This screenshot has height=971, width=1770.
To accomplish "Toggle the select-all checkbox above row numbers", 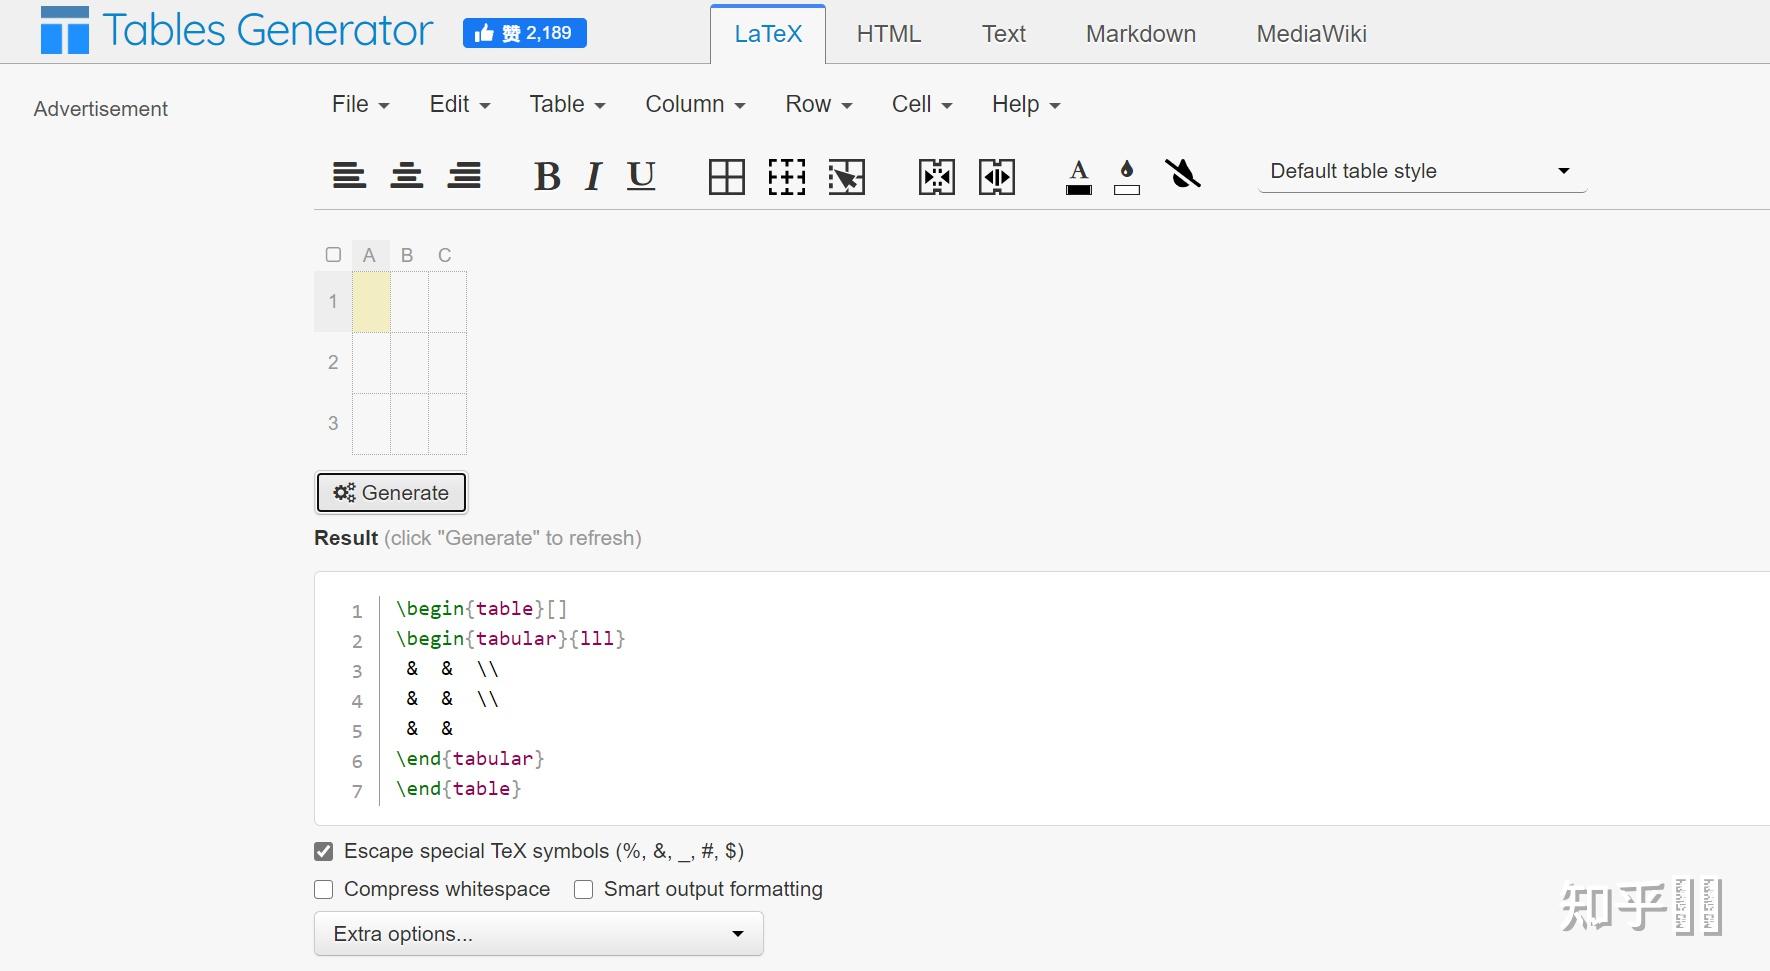I will (x=334, y=255).
